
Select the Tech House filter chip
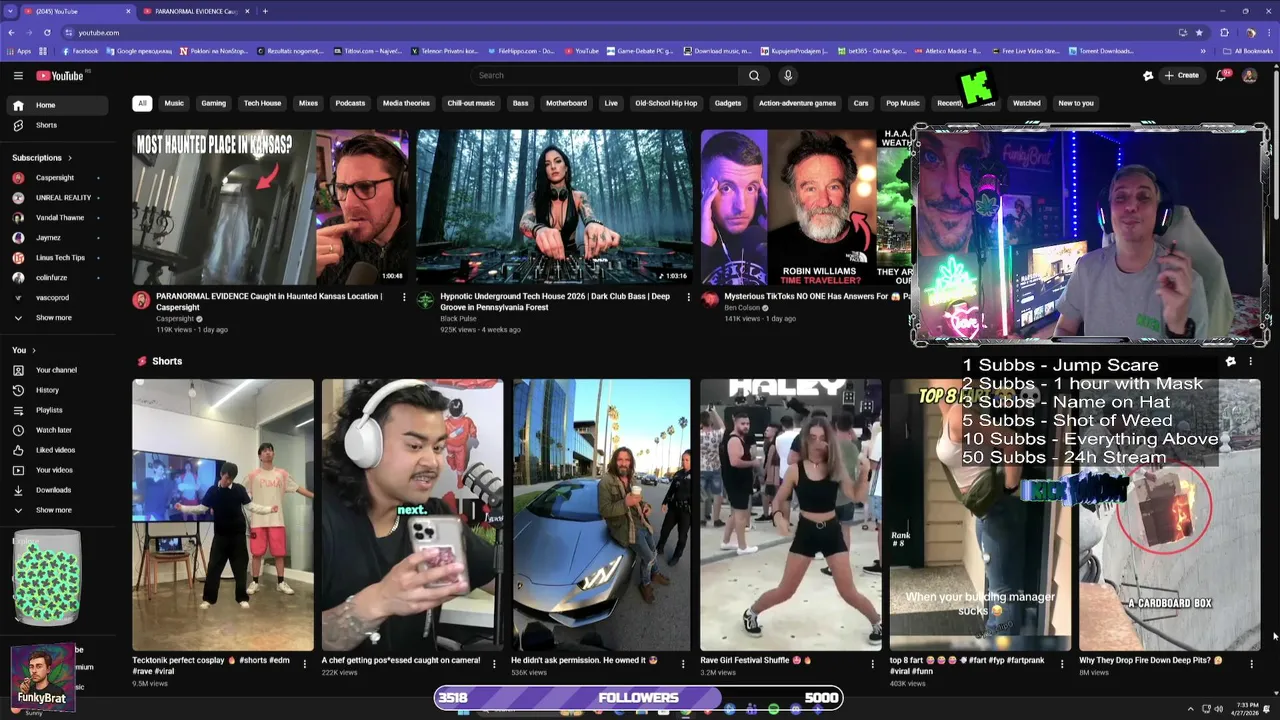262,103
